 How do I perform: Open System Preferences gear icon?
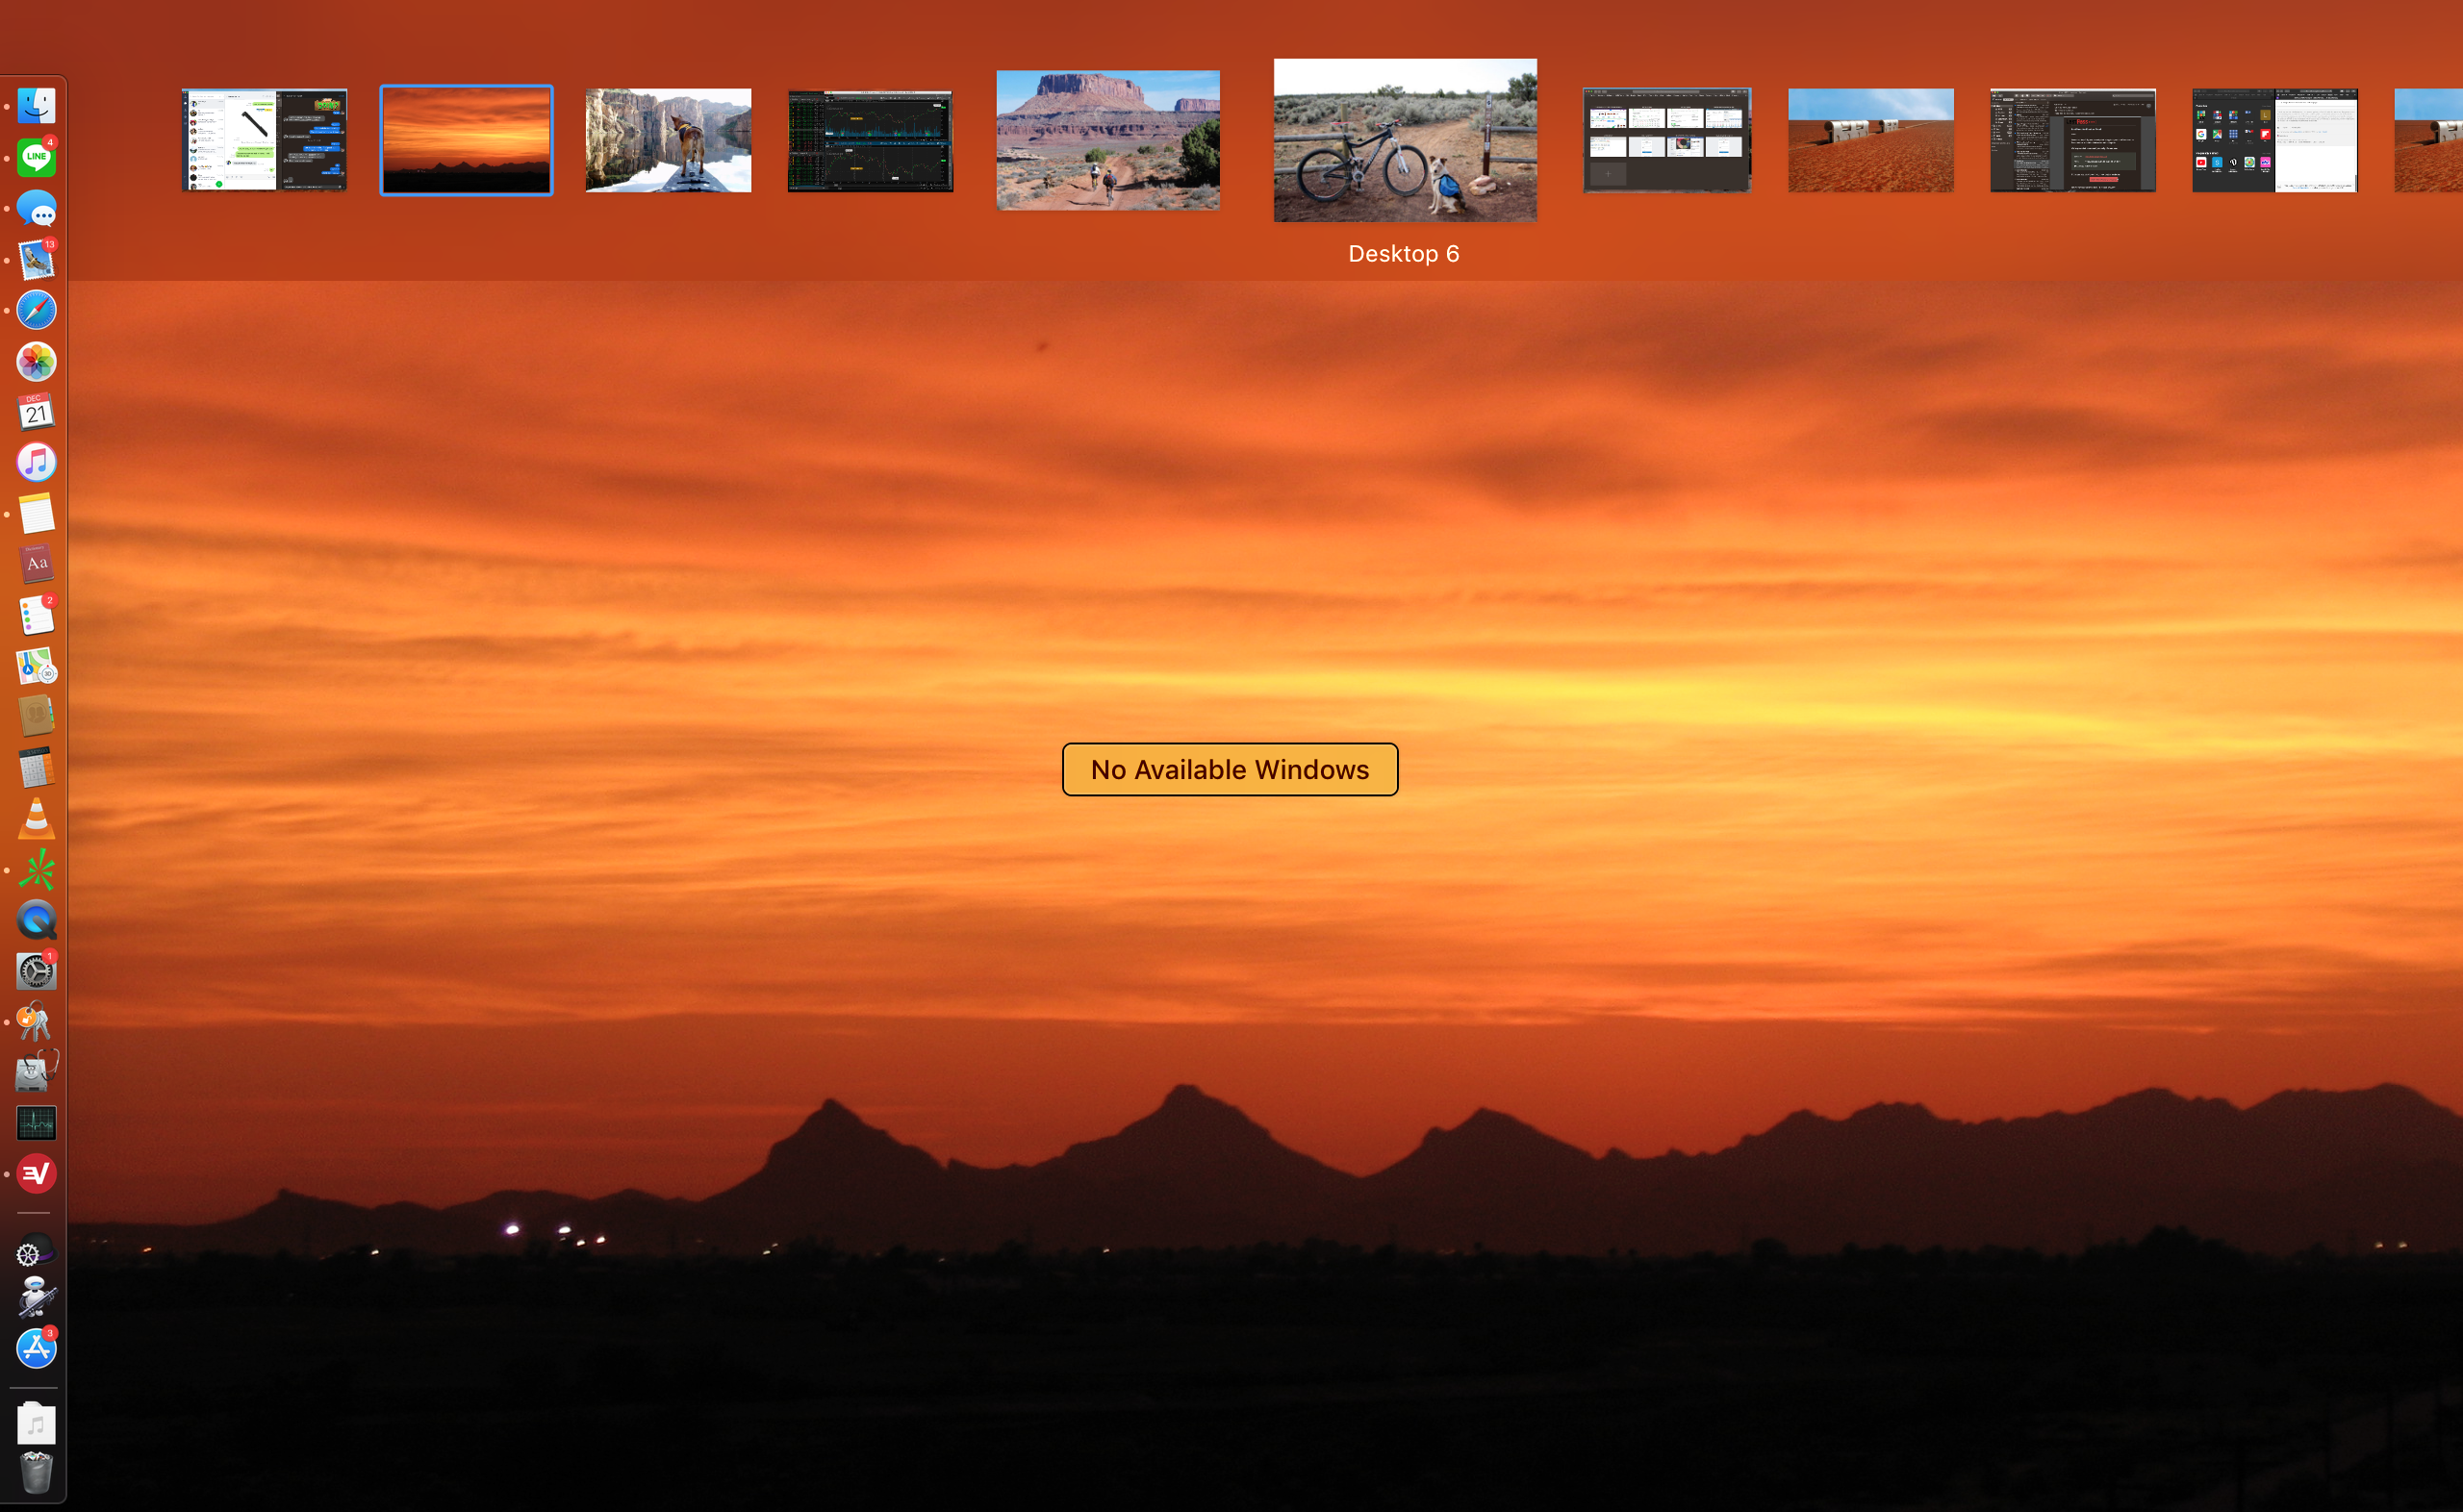click(36, 971)
